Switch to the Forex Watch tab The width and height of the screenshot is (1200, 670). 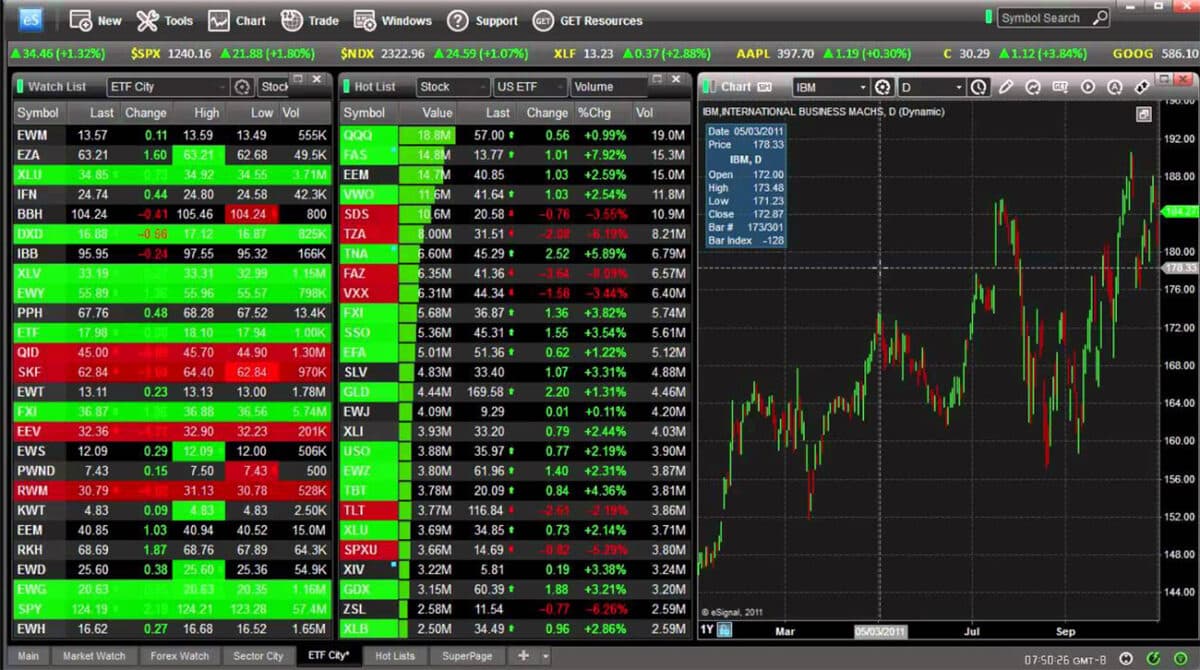[x=179, y=656]
